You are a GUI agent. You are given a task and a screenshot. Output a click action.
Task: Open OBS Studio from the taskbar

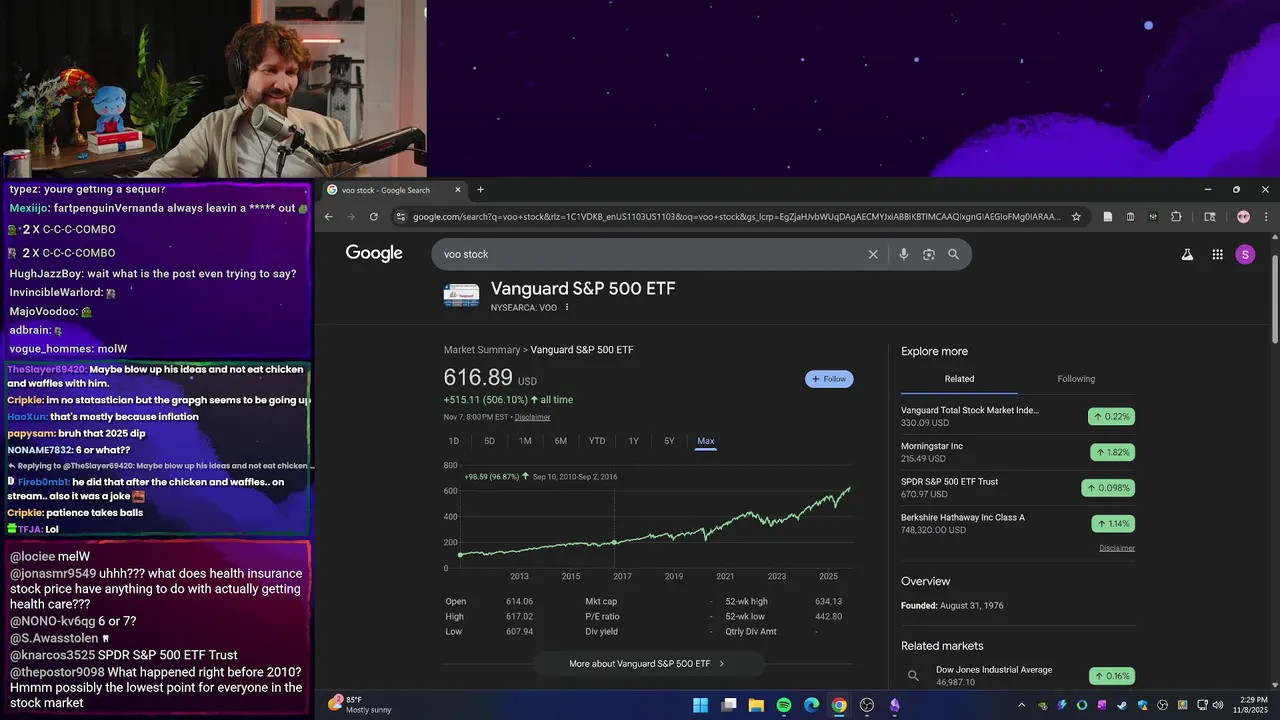tap(867, 705)
